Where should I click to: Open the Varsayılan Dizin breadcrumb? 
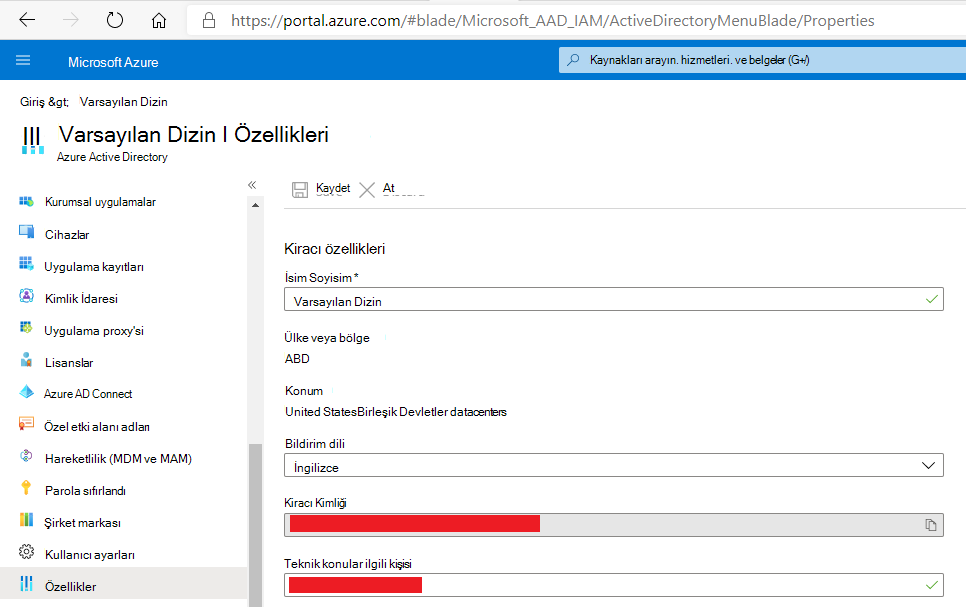123,102
